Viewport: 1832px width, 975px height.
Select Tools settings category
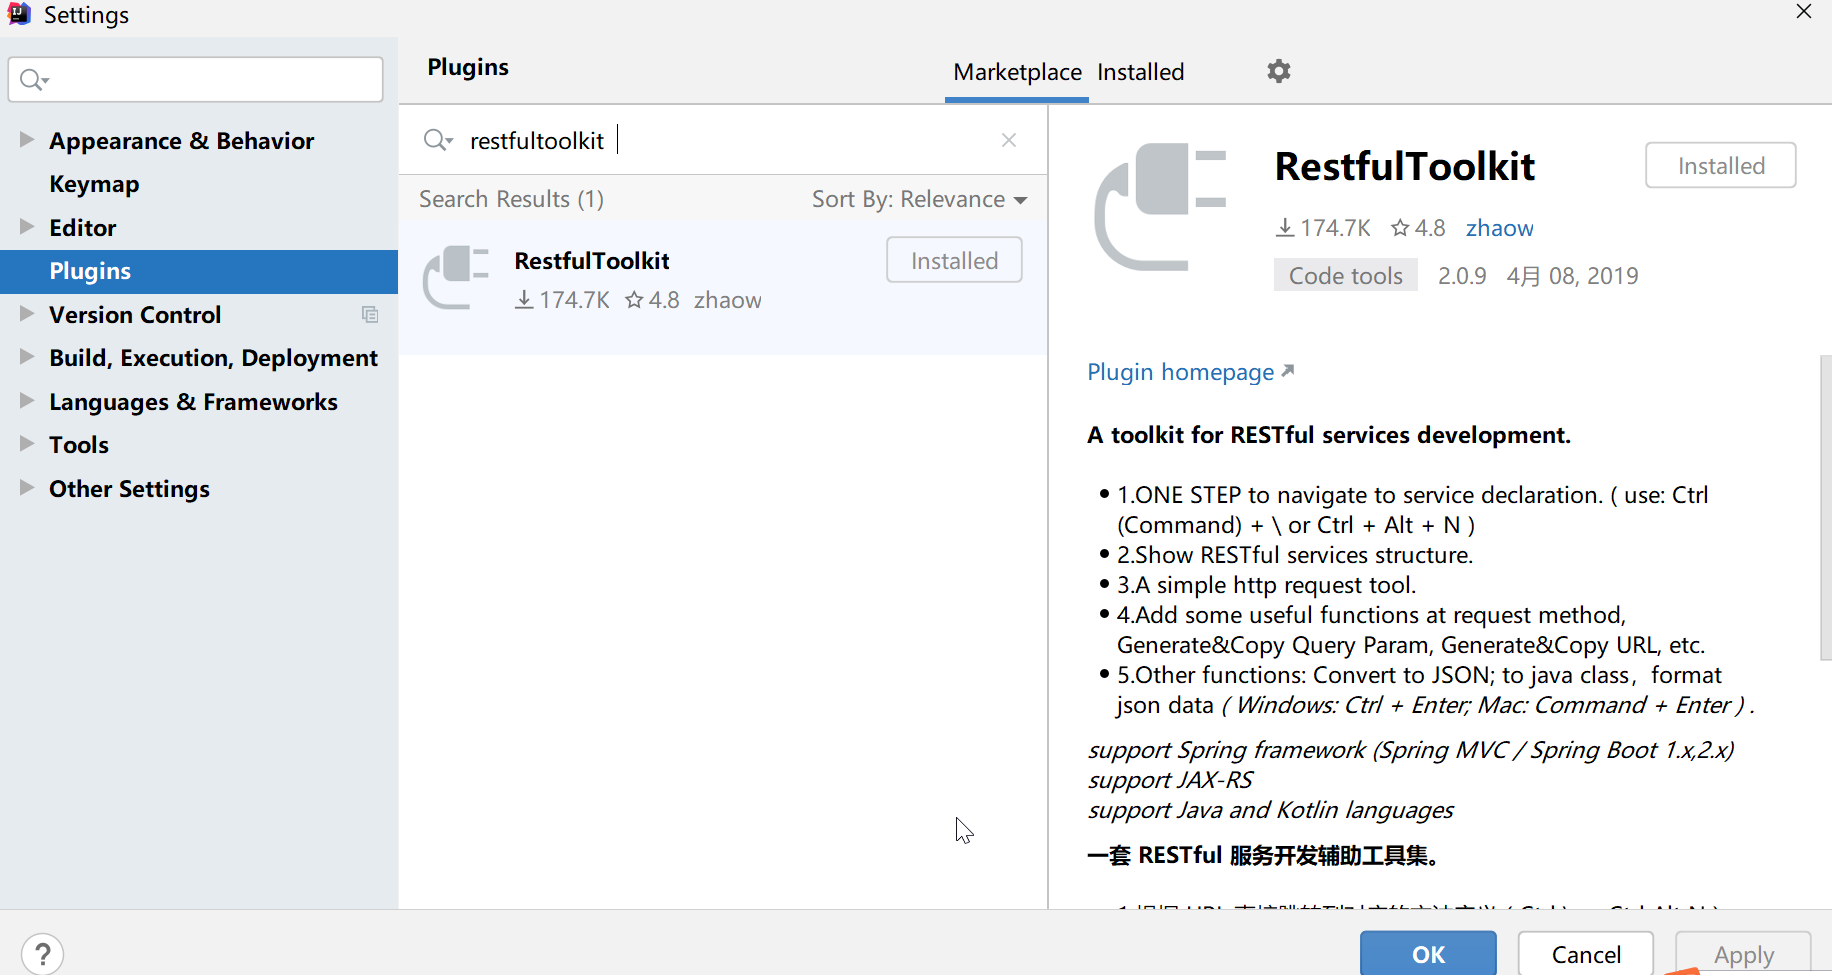coord(79,445)
